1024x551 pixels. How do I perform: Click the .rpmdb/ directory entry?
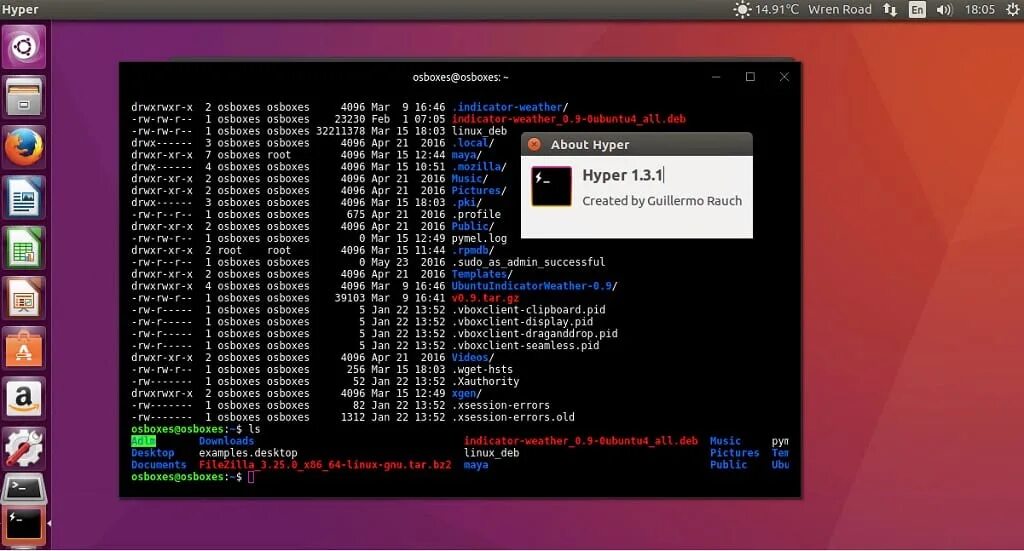[473, 250]
